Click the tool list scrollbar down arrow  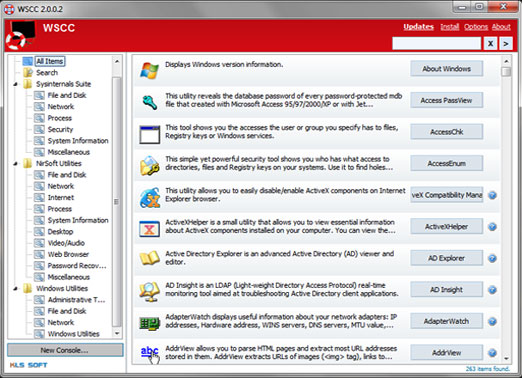tap(506, 359)
